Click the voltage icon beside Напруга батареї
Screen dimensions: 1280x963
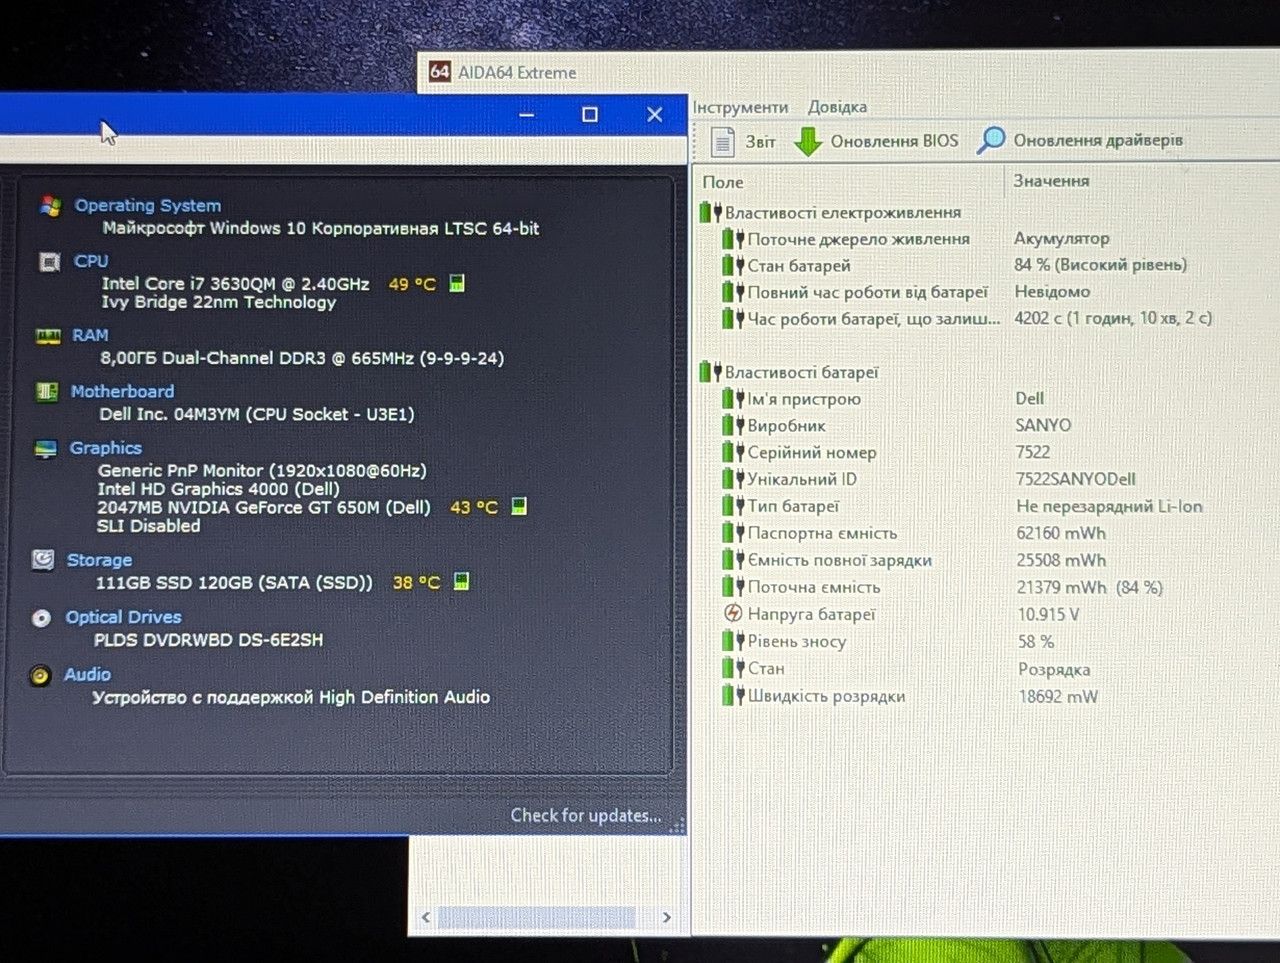pos(733,614)
